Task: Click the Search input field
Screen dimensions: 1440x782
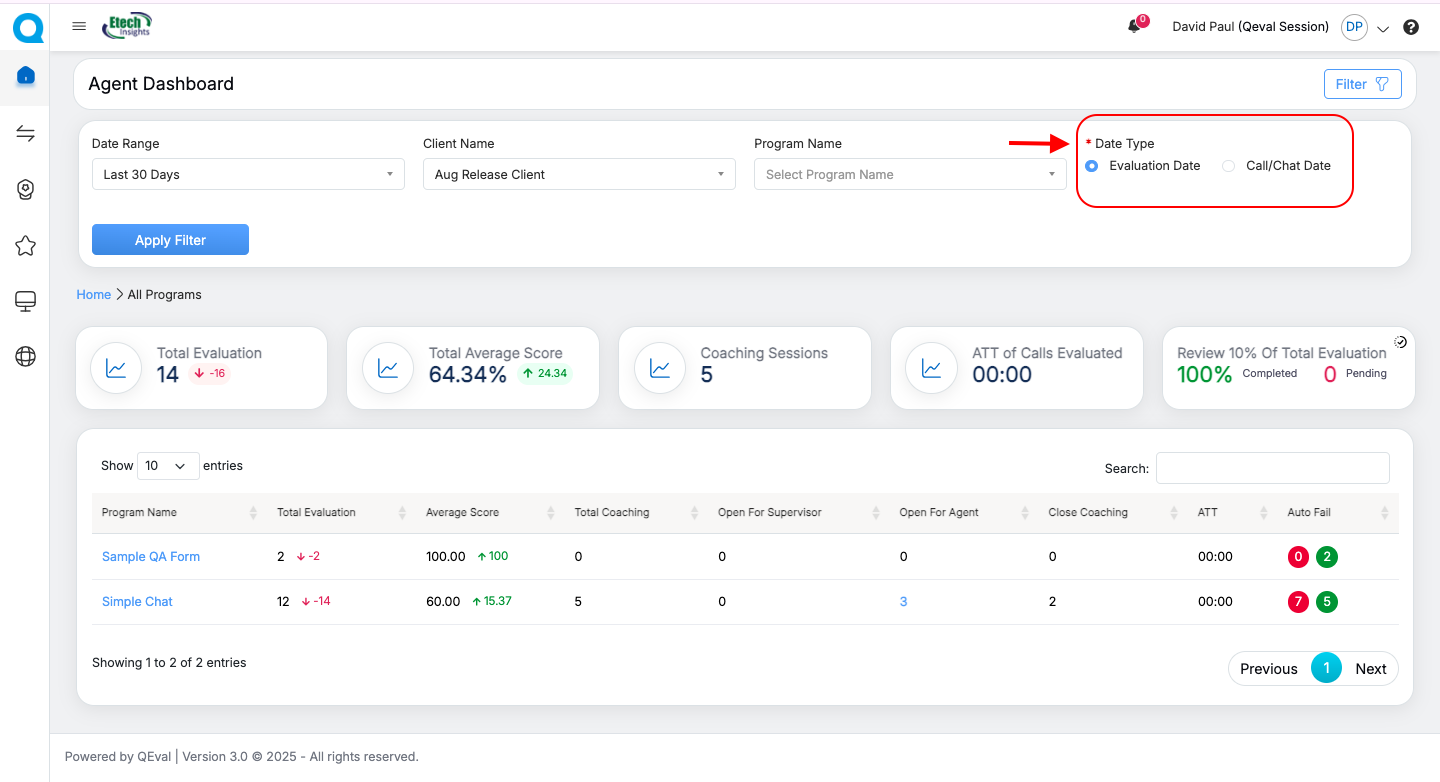Action: [1272, 468]
